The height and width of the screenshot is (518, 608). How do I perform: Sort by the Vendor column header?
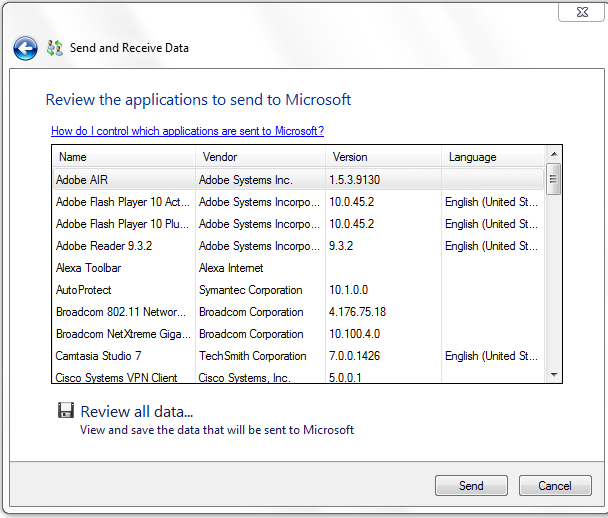(260, 157)
